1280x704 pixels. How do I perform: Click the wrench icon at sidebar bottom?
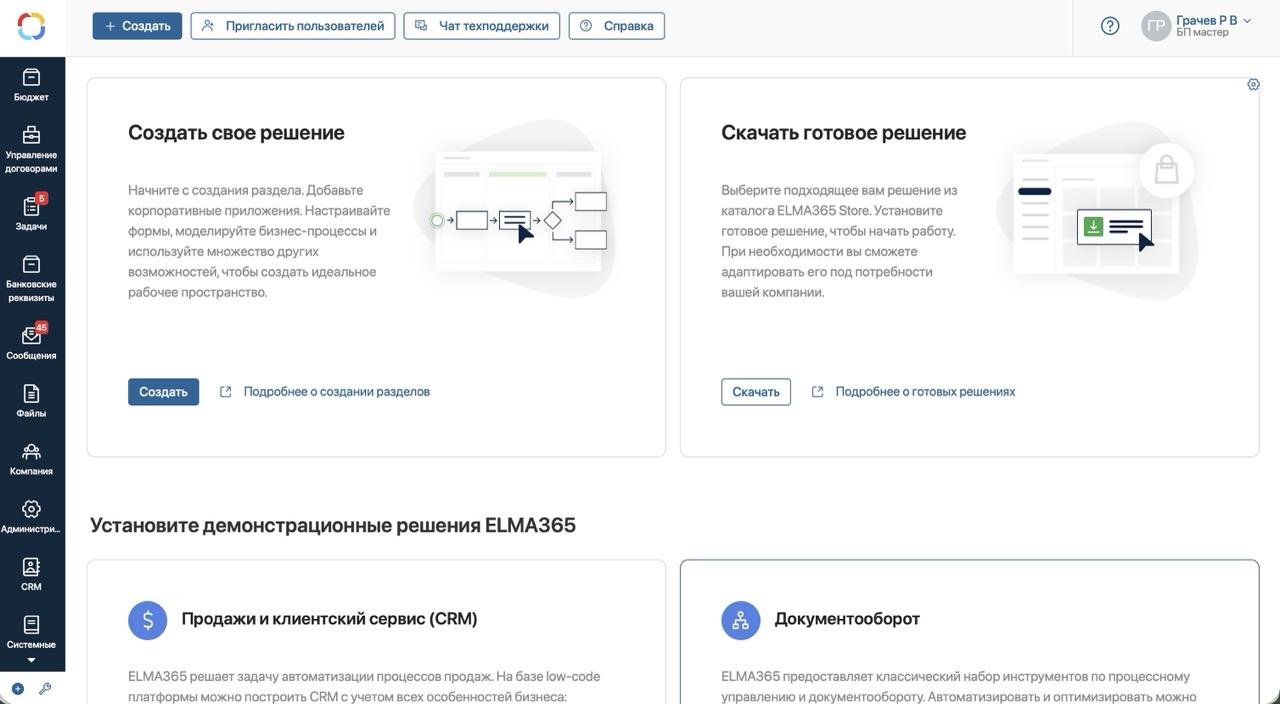pos(45,688)
